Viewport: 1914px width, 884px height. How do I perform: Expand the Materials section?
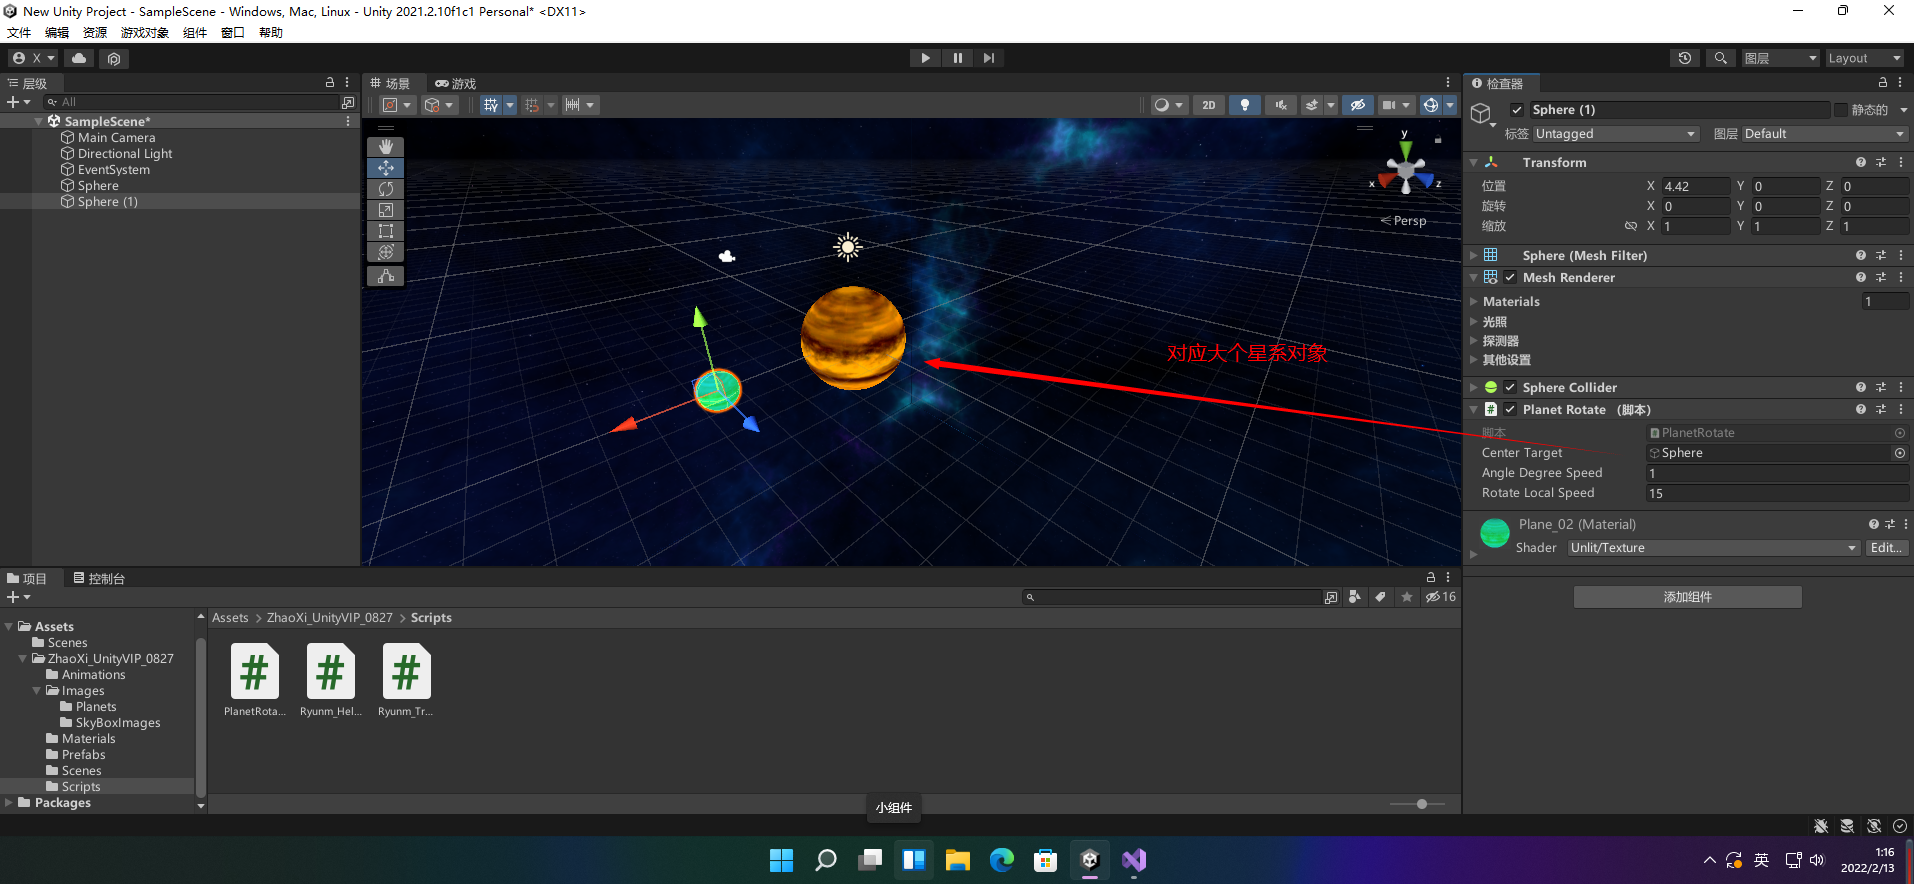coord(1474,302)
